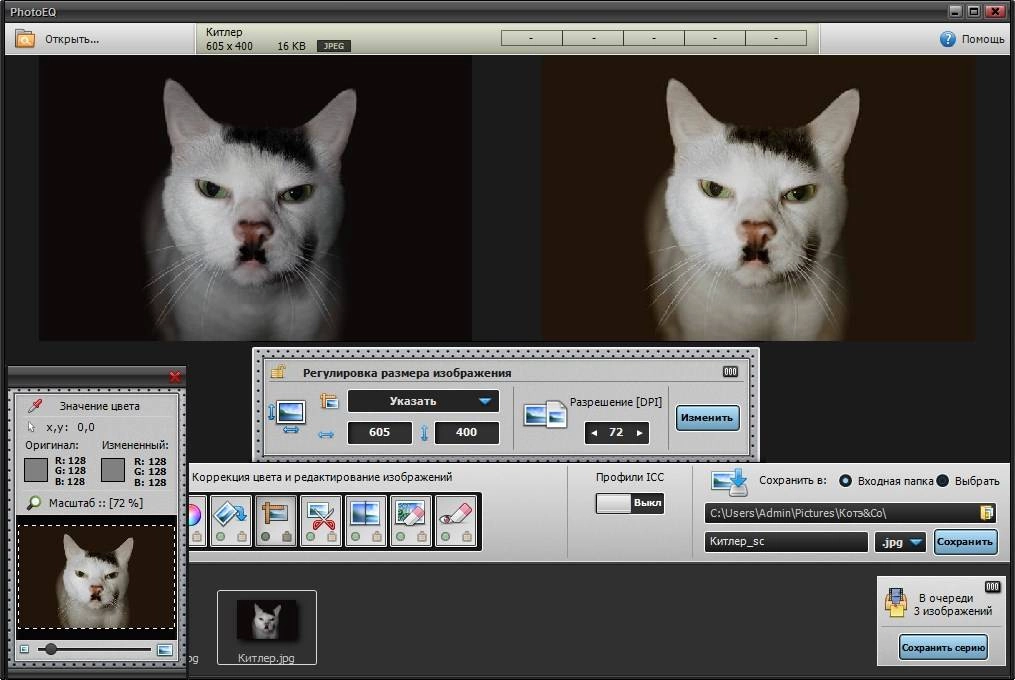Click the output path field C:\Users\Admin\Pictures
This screenshot has width=1015, height=680.
coord(850,513)
